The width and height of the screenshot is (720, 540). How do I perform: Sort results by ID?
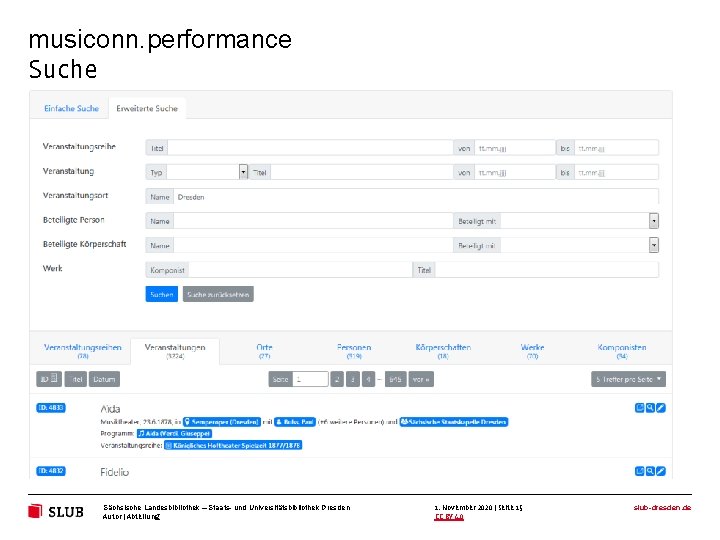pos(49,379)
